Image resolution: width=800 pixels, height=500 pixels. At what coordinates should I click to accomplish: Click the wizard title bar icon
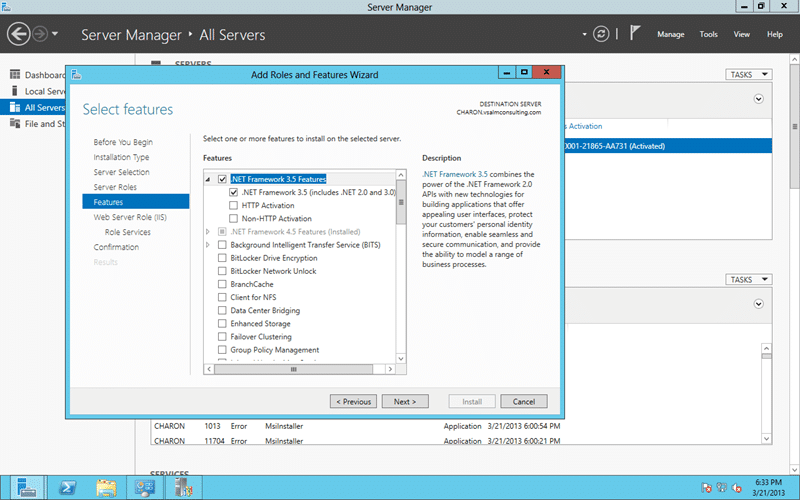[x=77, y=75]
